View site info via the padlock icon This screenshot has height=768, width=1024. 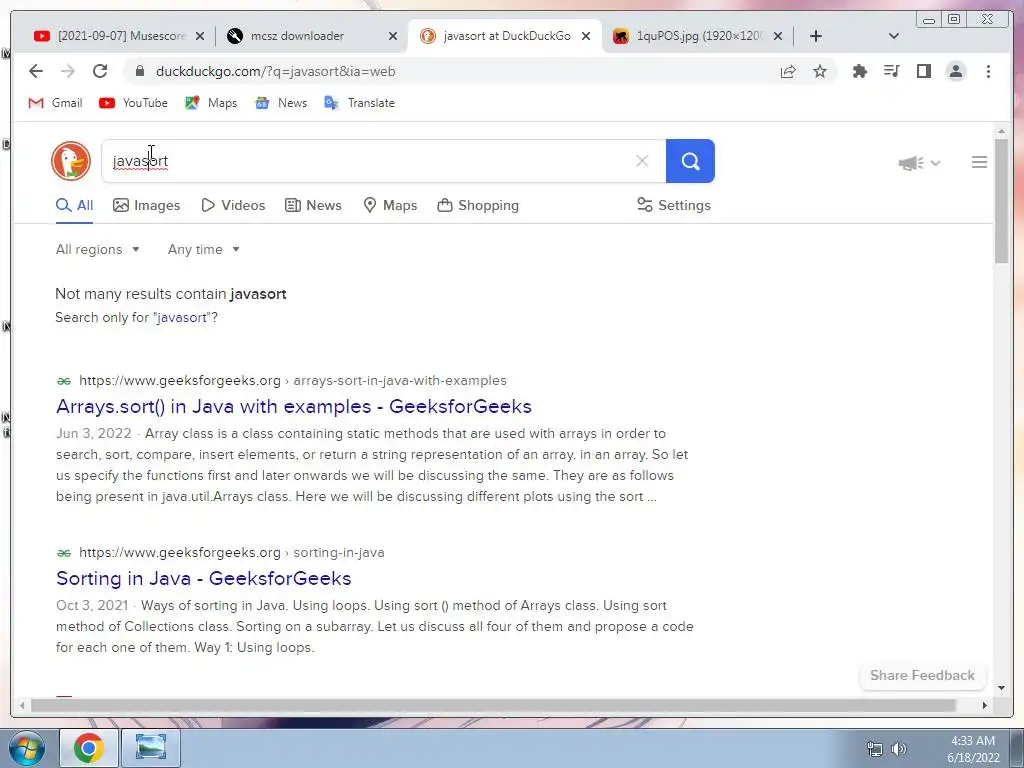140,71
